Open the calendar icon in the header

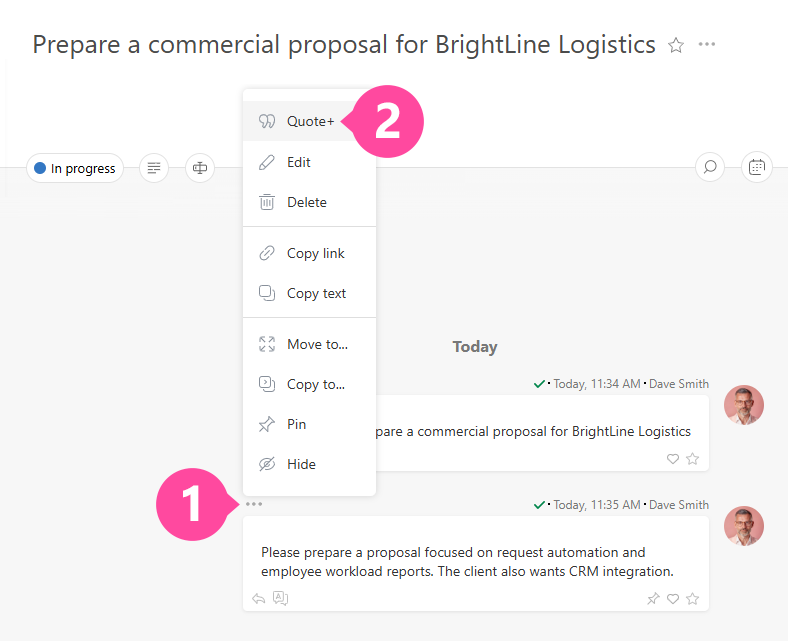click(x=757, y=168)
